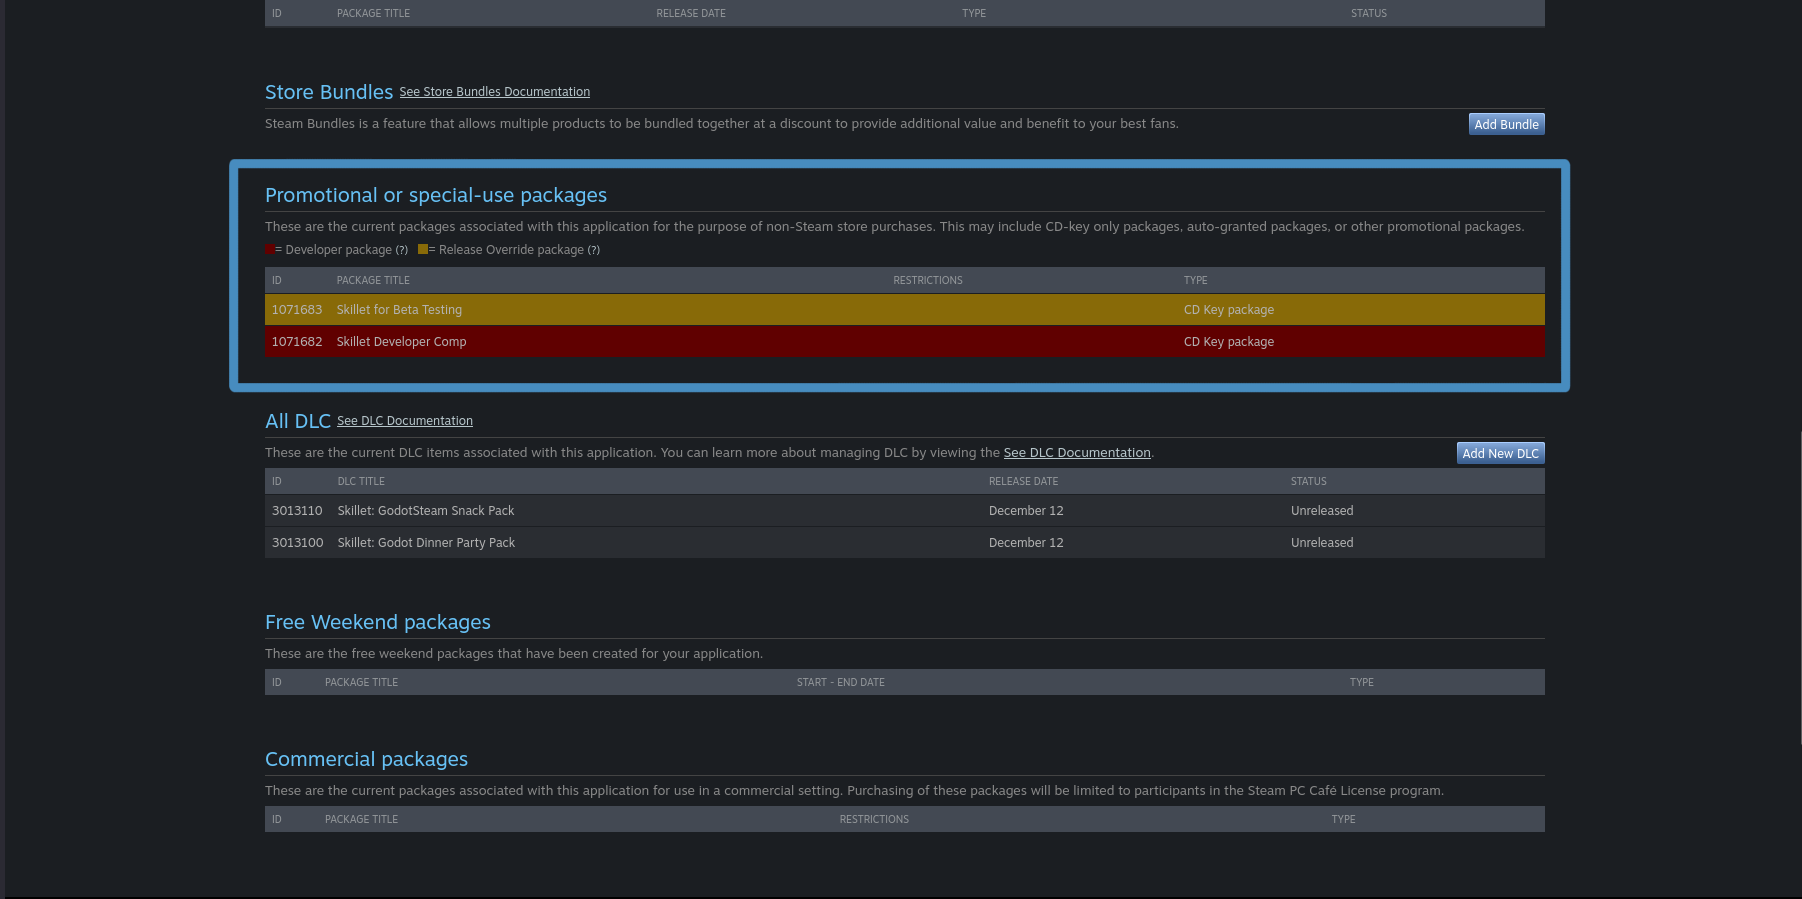Click DLC ID 3013100

(x=297, y=543)
